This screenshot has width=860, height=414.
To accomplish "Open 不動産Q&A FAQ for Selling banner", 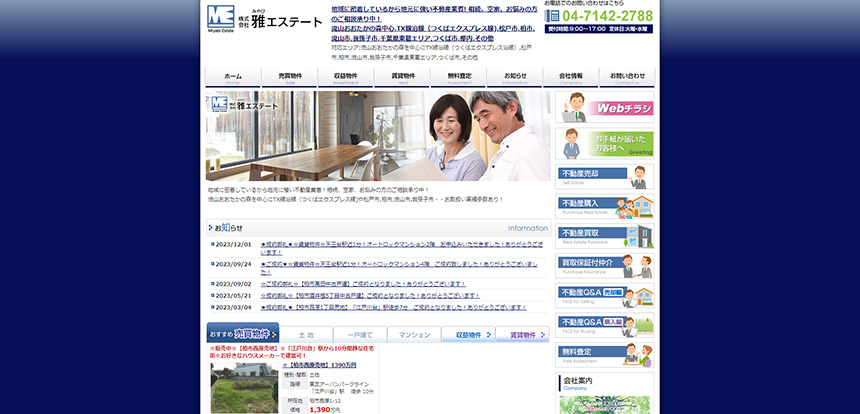I will [x=604, y=296].
